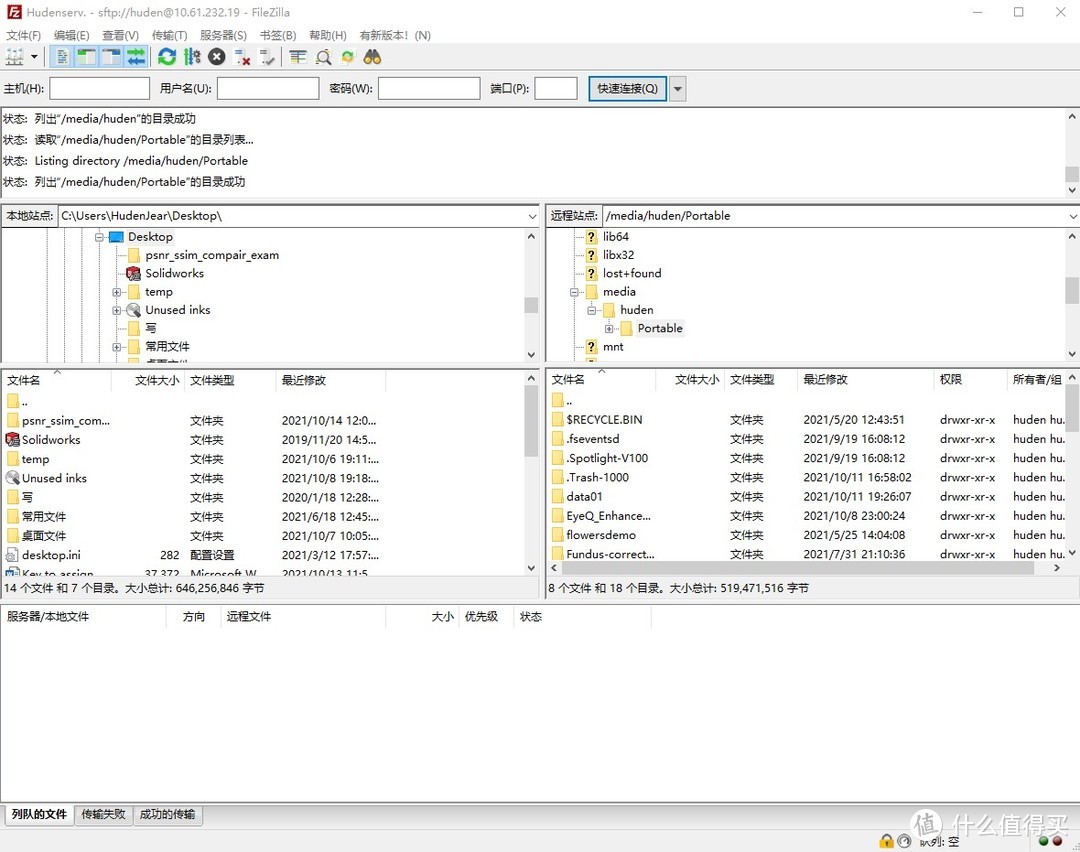Cancel current operation with the X icon
This screenshot has height=852, width=1080.
[x=217, y=57]
